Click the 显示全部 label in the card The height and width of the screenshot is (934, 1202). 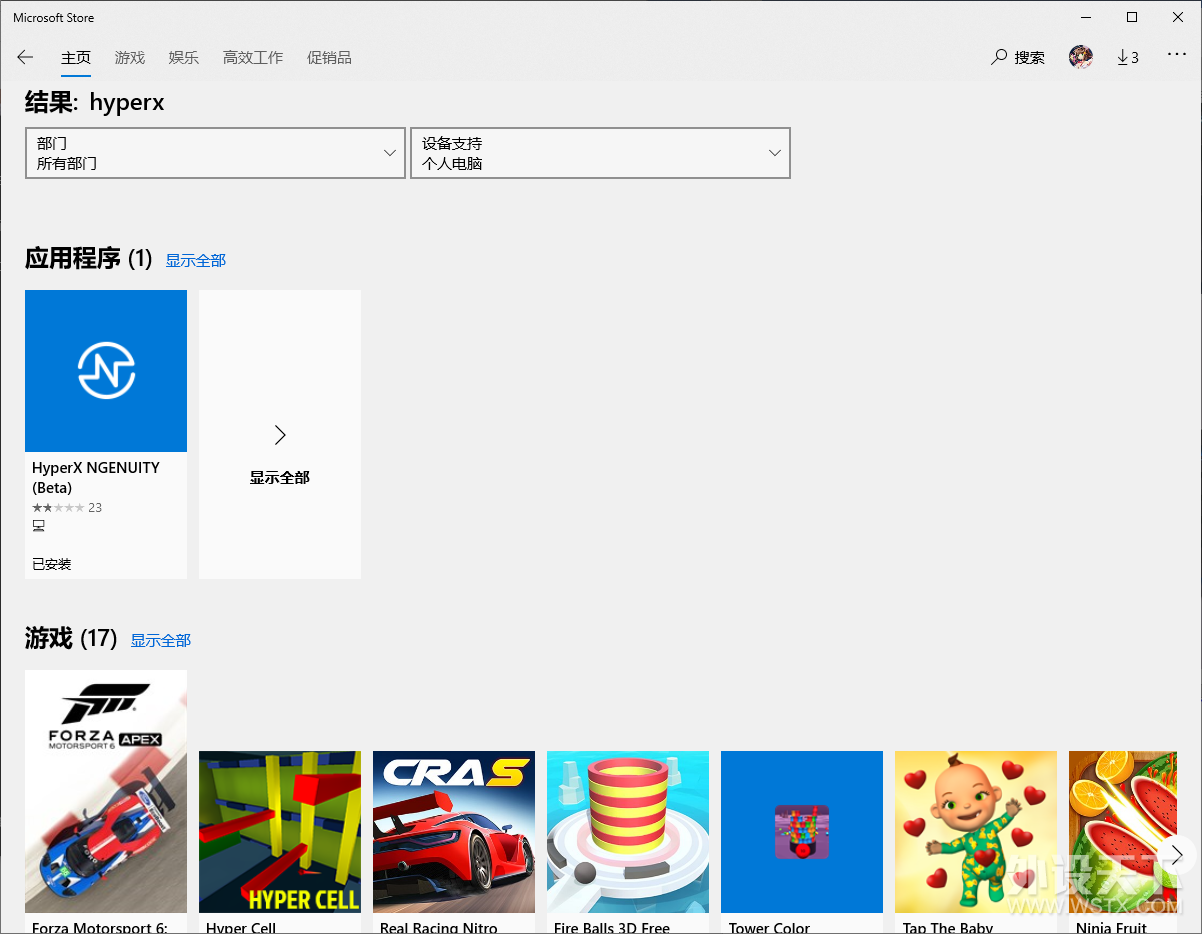pyautogui.click(x=280, y=478)
